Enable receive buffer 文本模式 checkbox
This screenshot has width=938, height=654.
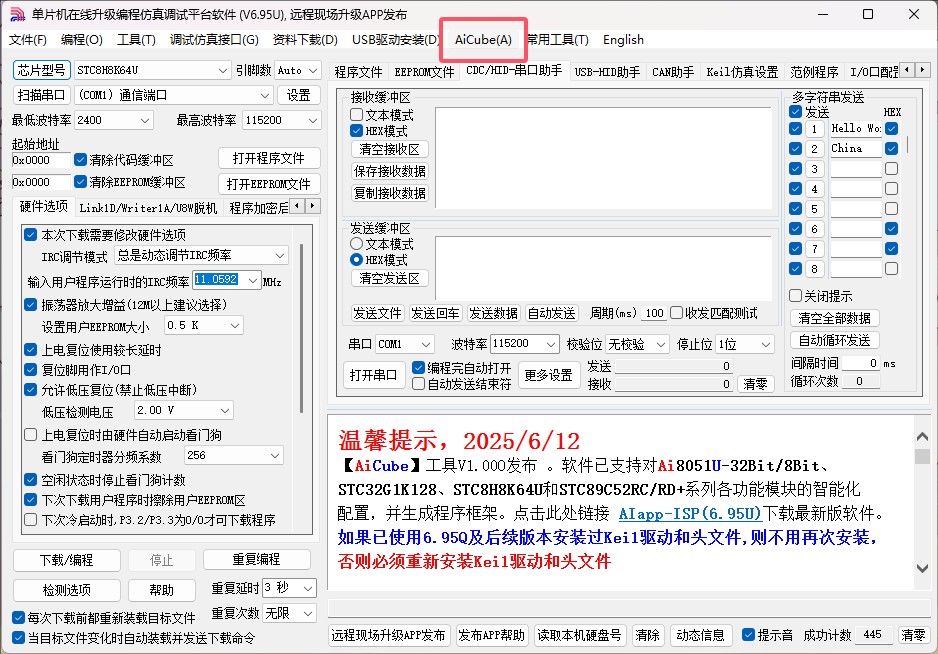pyautogui.click(x=357, y=114)
